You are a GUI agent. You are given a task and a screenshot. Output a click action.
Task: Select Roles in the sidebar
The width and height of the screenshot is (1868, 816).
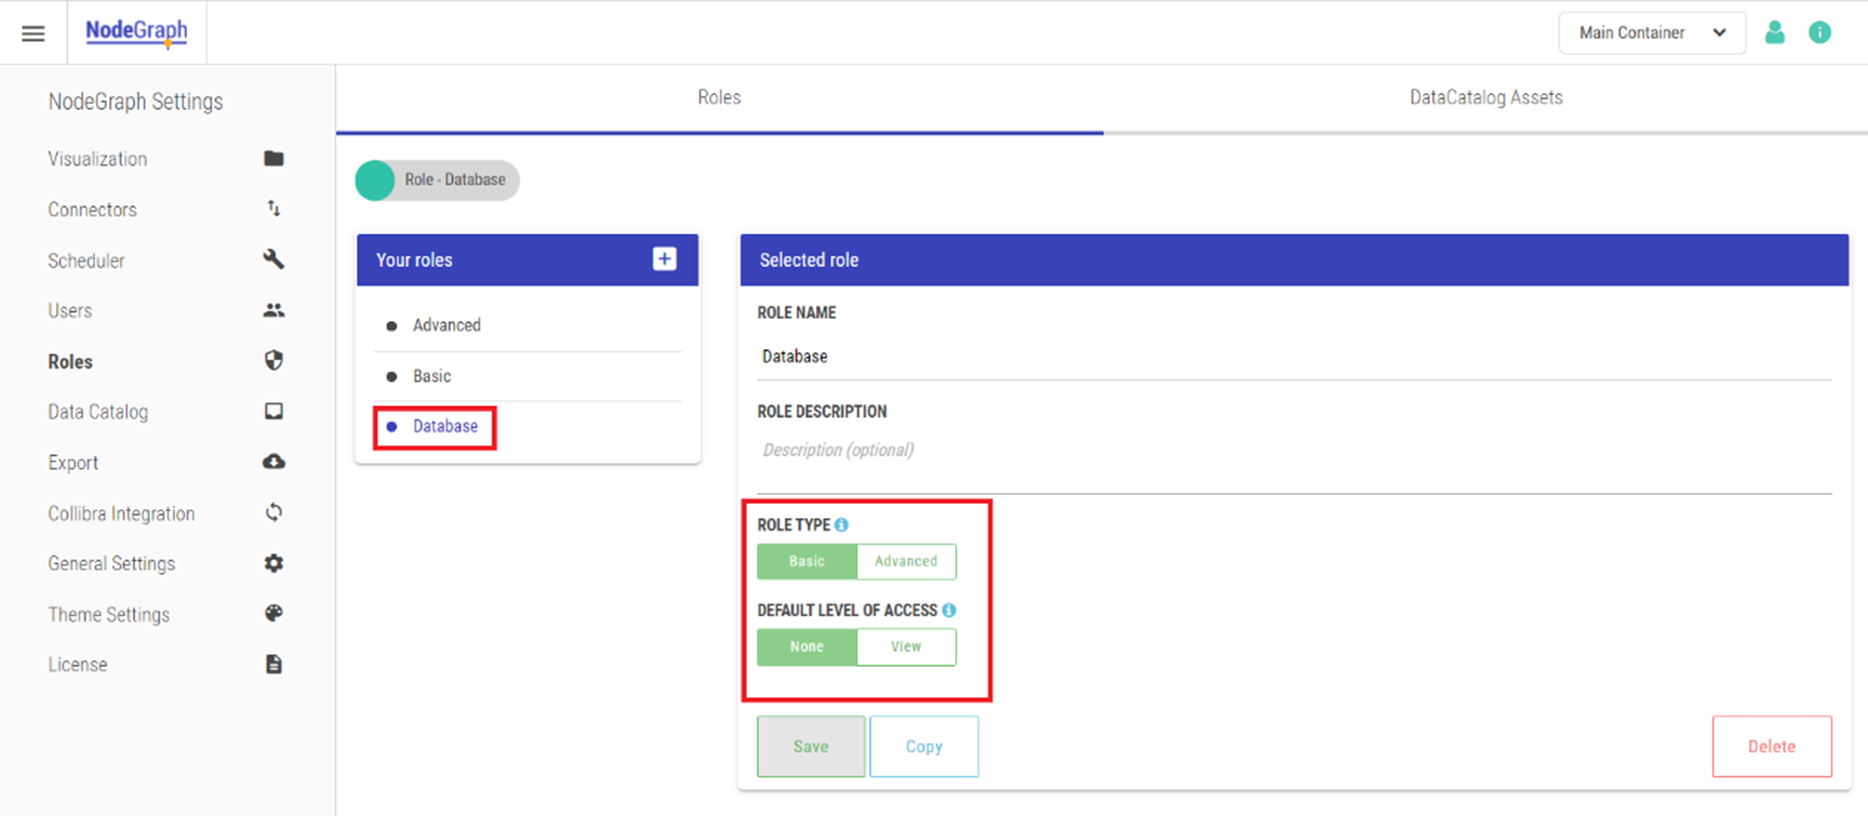(70, 362)
